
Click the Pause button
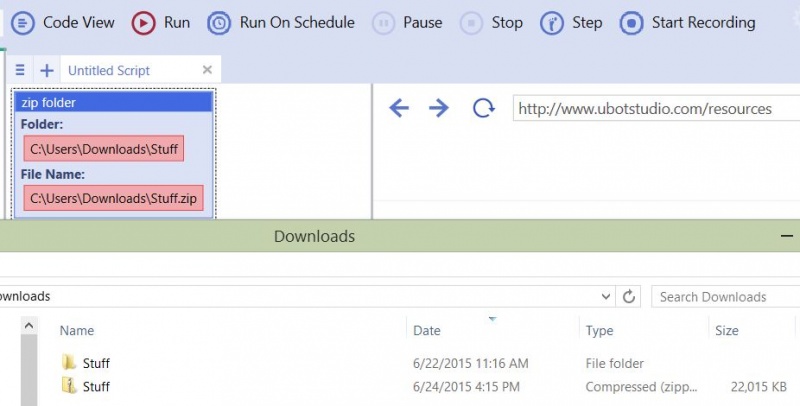[407, 23]
